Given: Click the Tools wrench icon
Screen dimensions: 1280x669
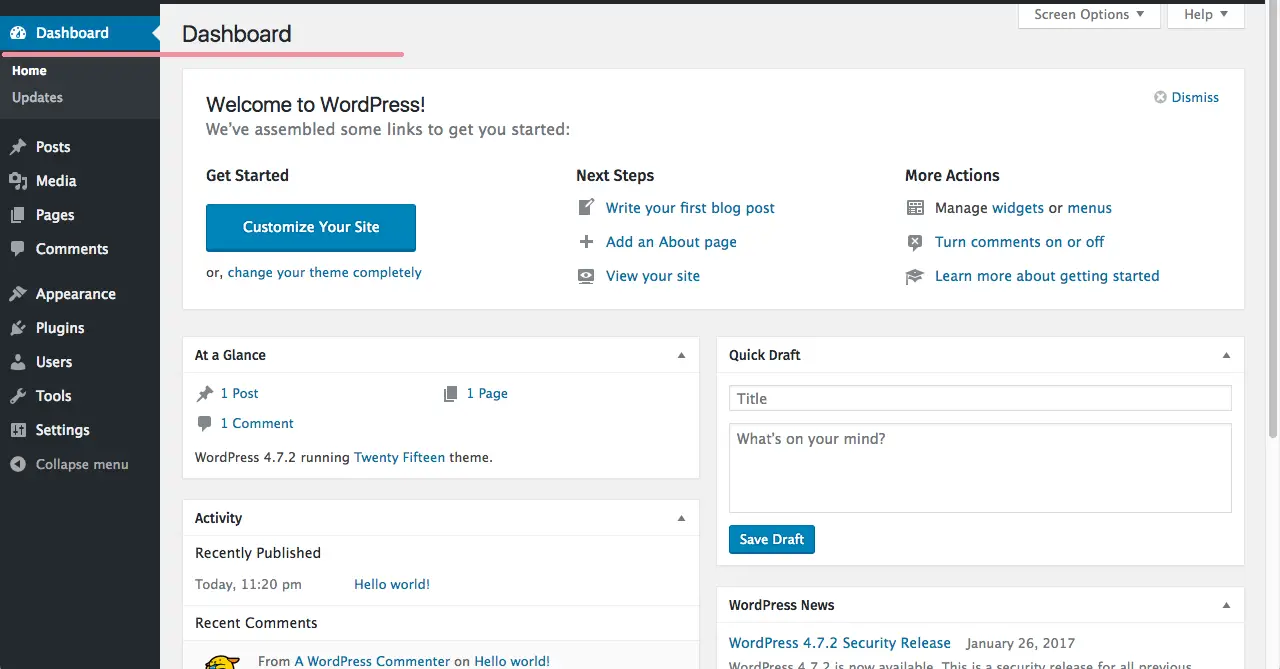Looking at the screenshot, I should tap(18, 396).
